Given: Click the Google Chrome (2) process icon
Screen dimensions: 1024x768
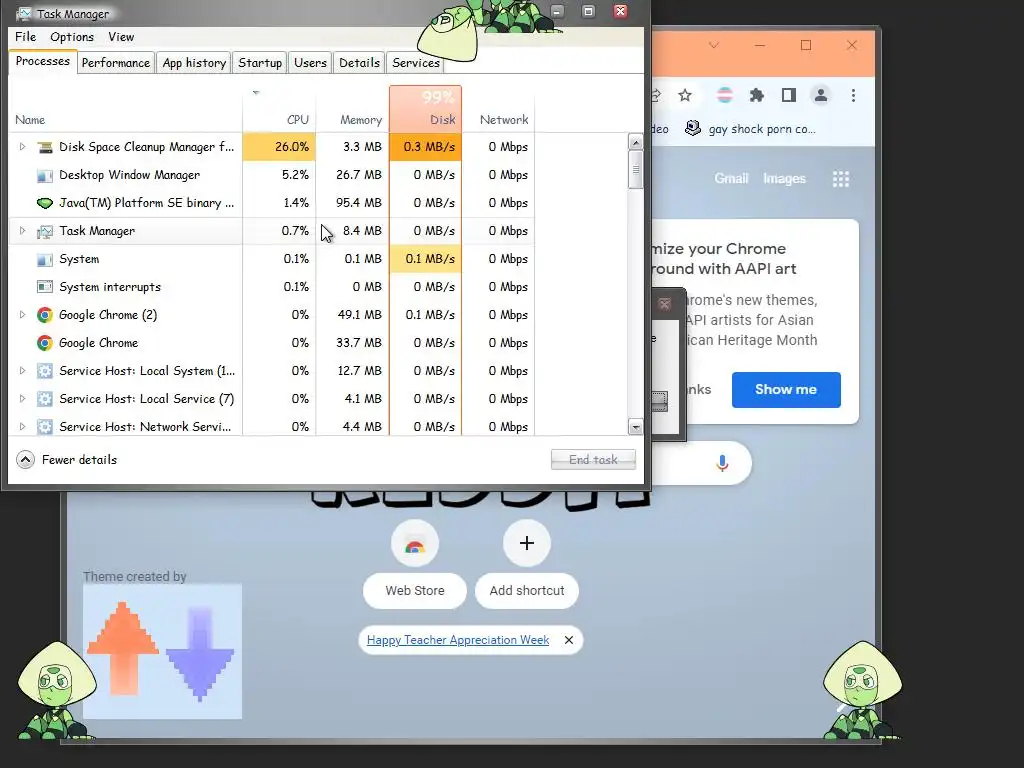Looking at the screenshot, I should [44, 315].
